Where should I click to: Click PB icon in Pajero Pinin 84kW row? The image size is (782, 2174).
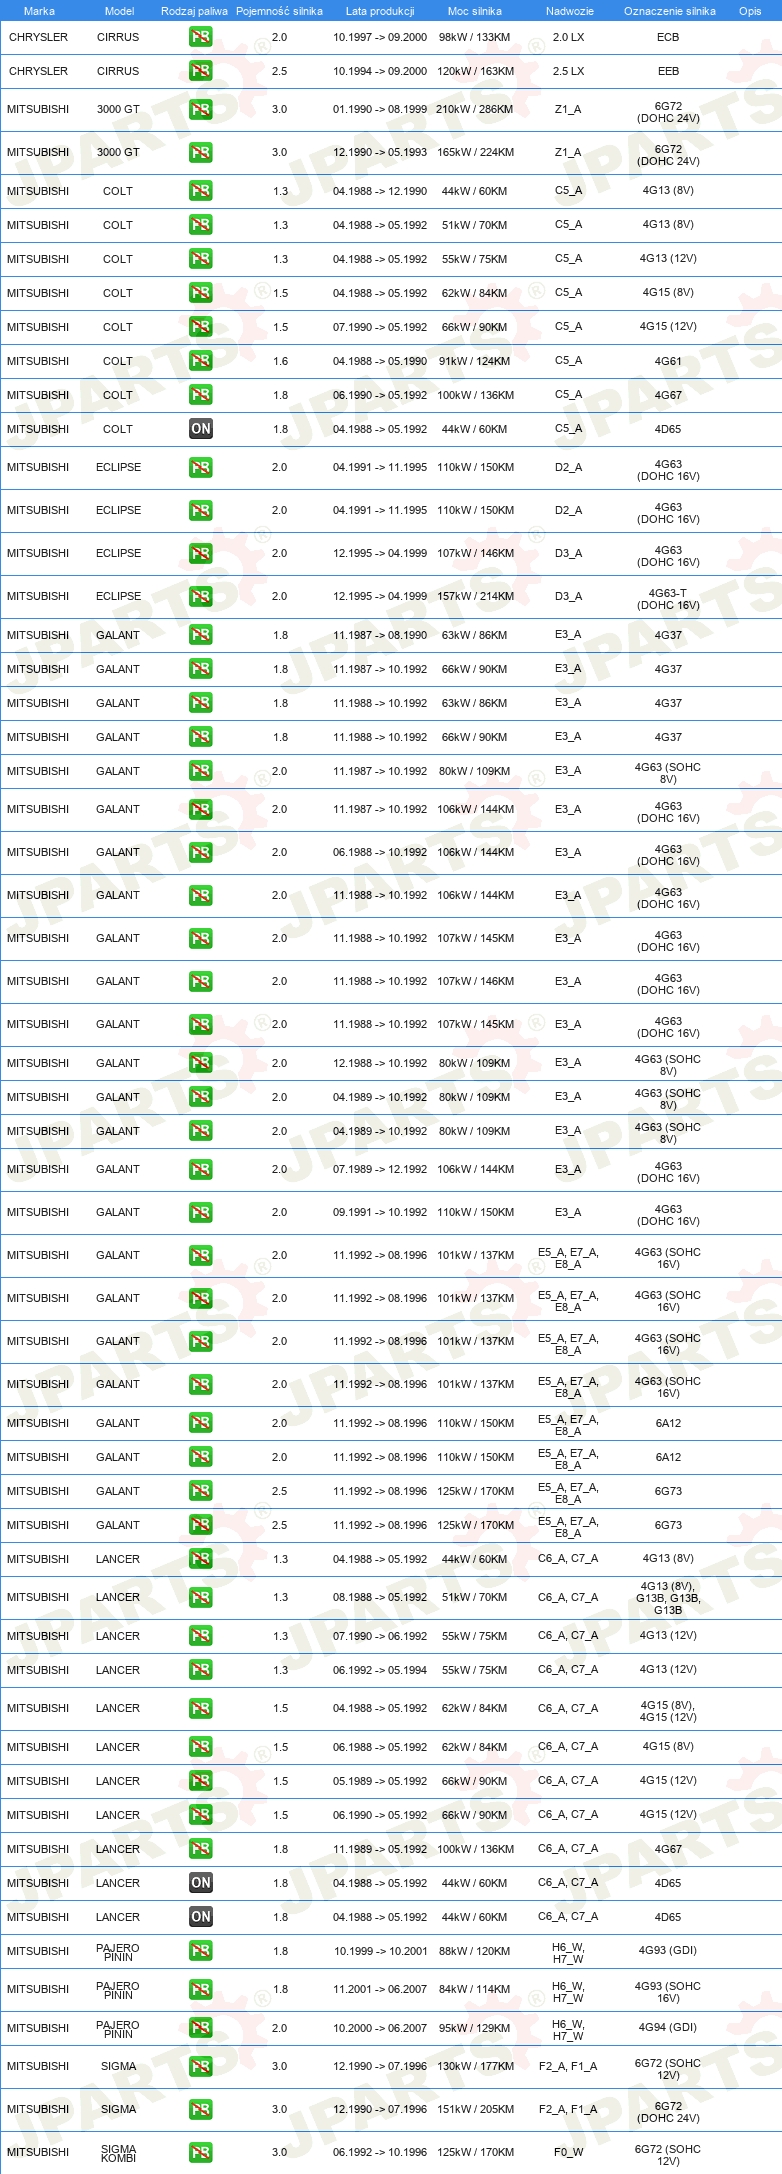200,1989
